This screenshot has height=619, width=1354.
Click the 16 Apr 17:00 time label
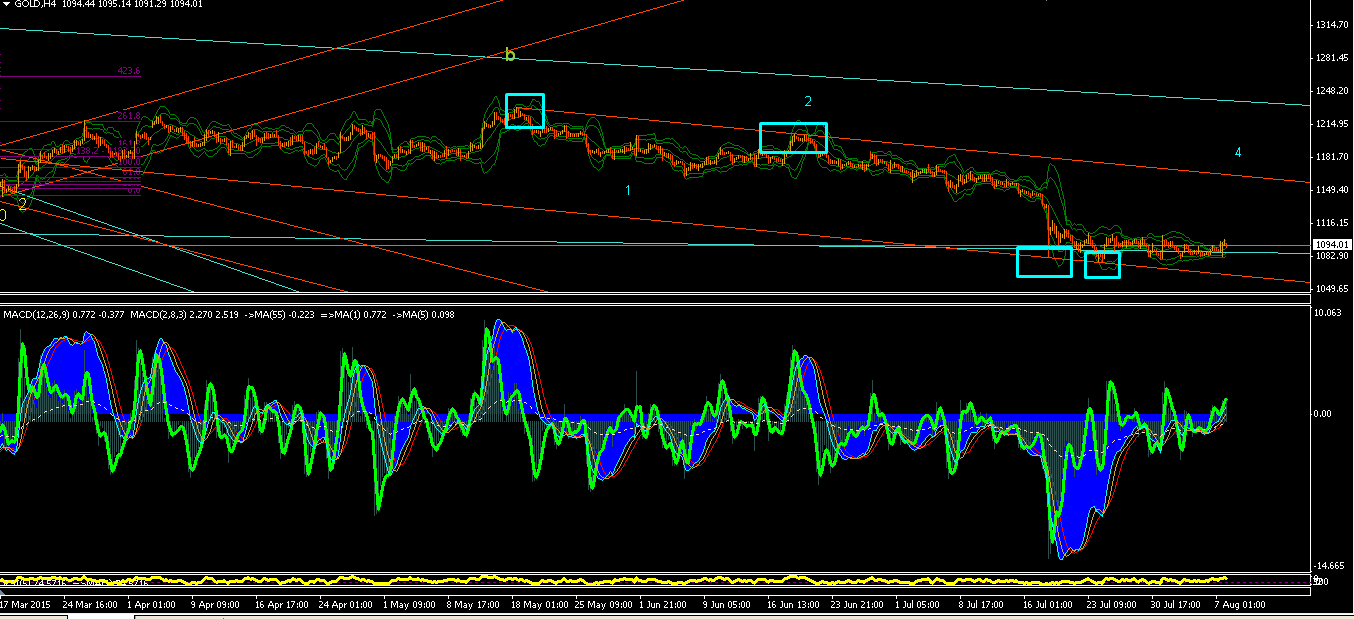click(x=281, y=605)
